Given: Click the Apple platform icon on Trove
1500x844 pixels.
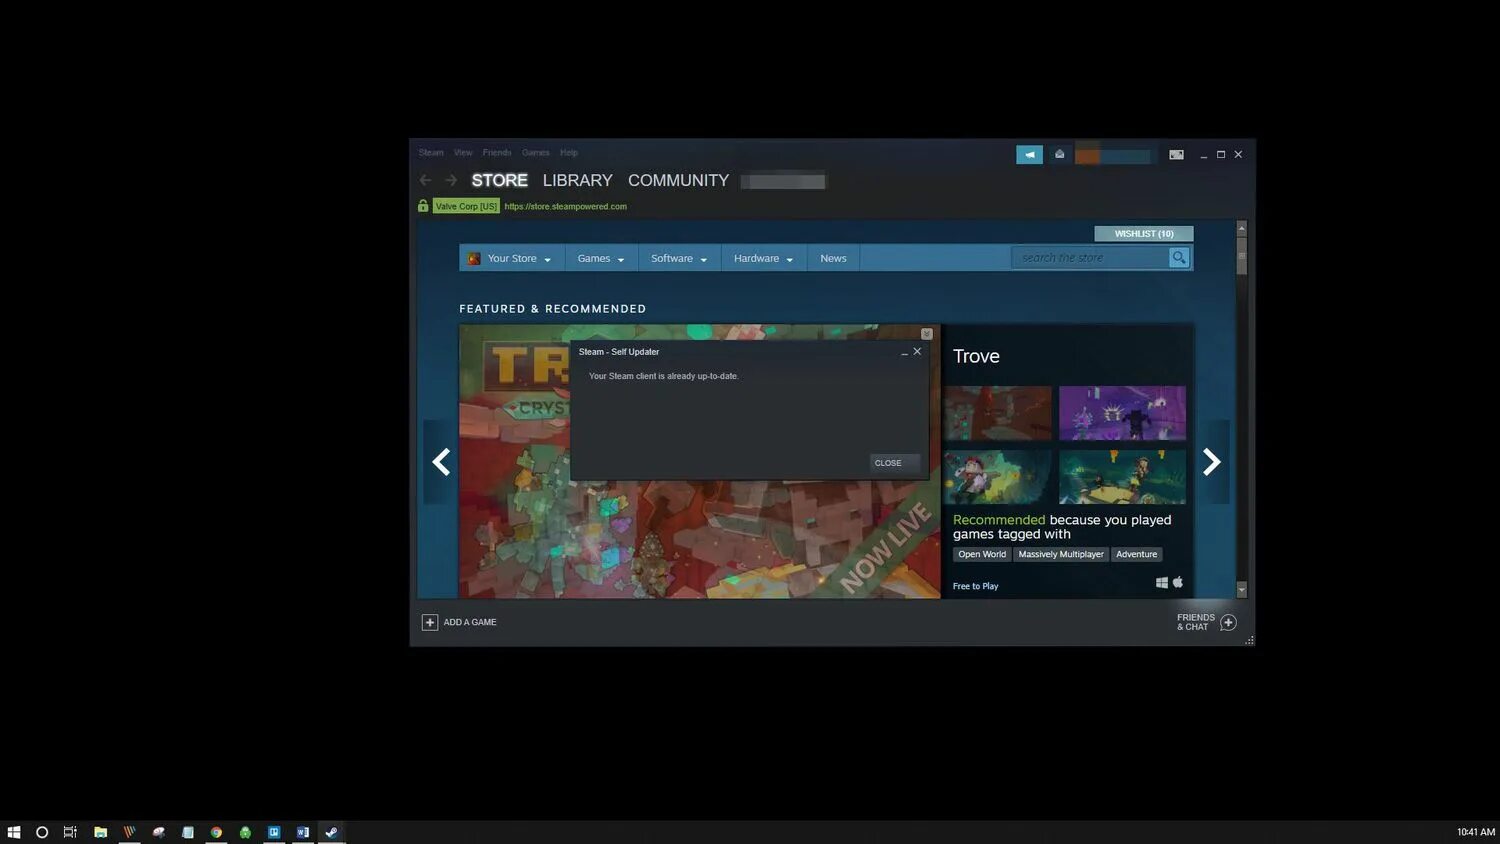Looking at the screenshot, I should [1178, 582].
